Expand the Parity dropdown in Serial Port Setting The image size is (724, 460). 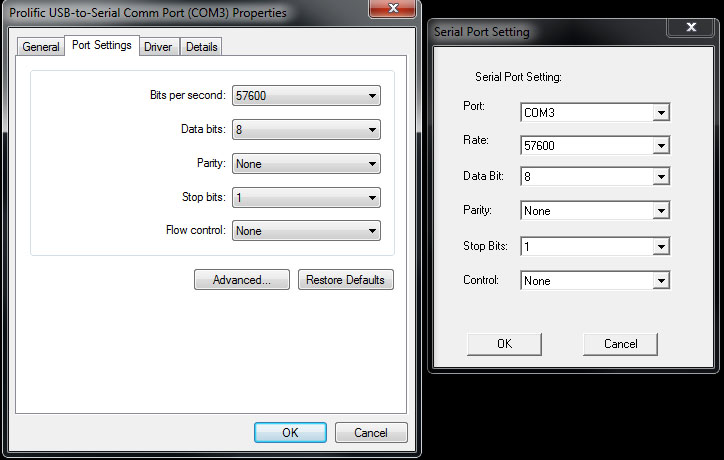pyautogui.click(x=595, y=211)
